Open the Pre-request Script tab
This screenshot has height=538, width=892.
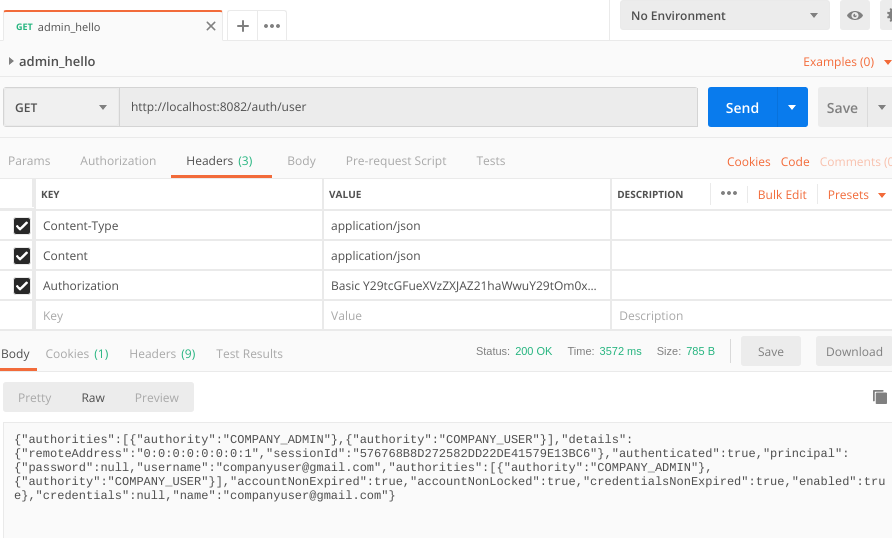coord(396,161)
